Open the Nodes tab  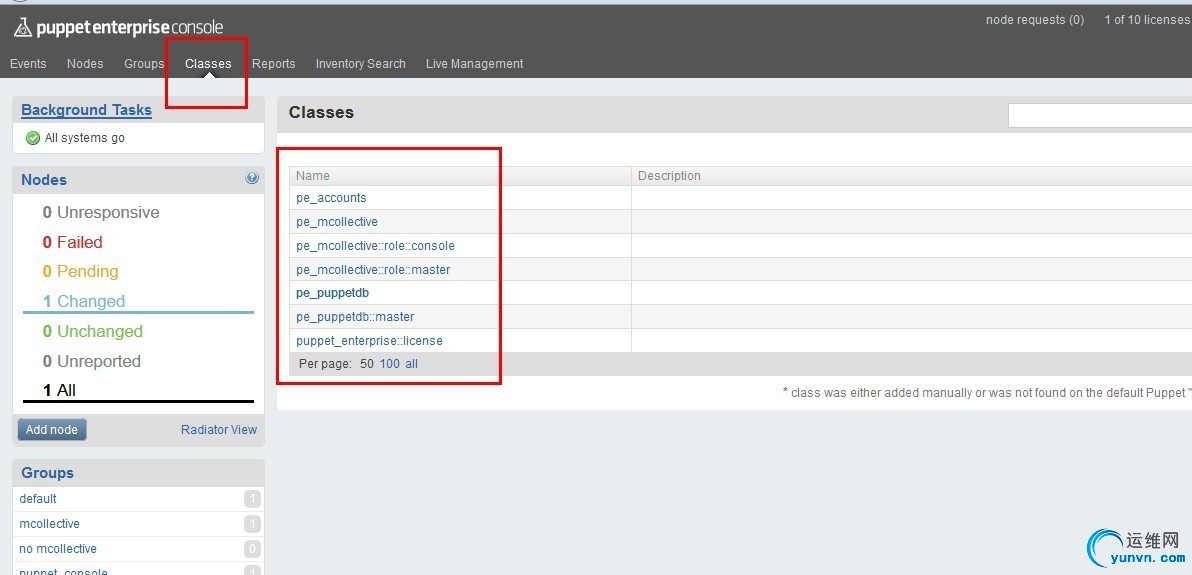click(x=85, y=64)
